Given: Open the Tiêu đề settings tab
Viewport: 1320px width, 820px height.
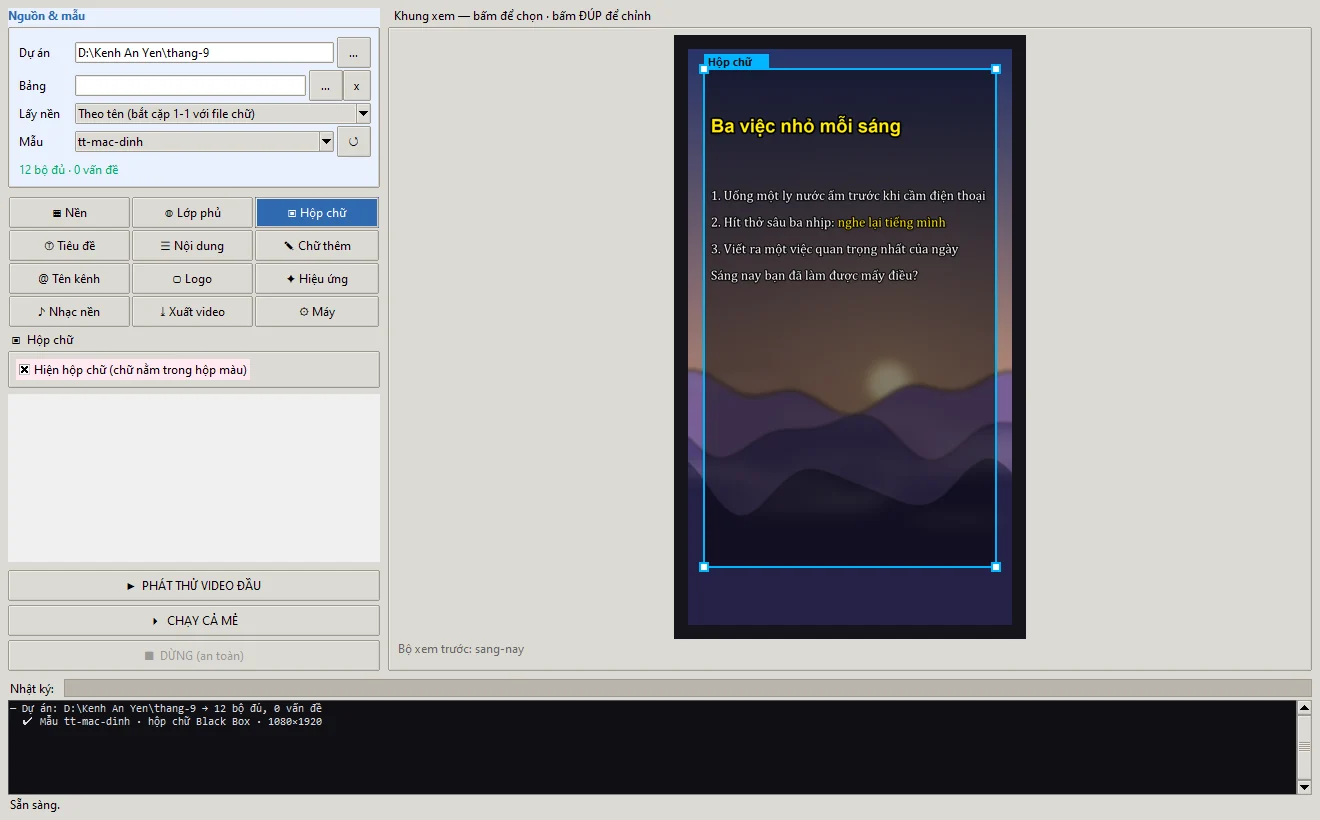Looking at the screenshot, I should (69, 246).
